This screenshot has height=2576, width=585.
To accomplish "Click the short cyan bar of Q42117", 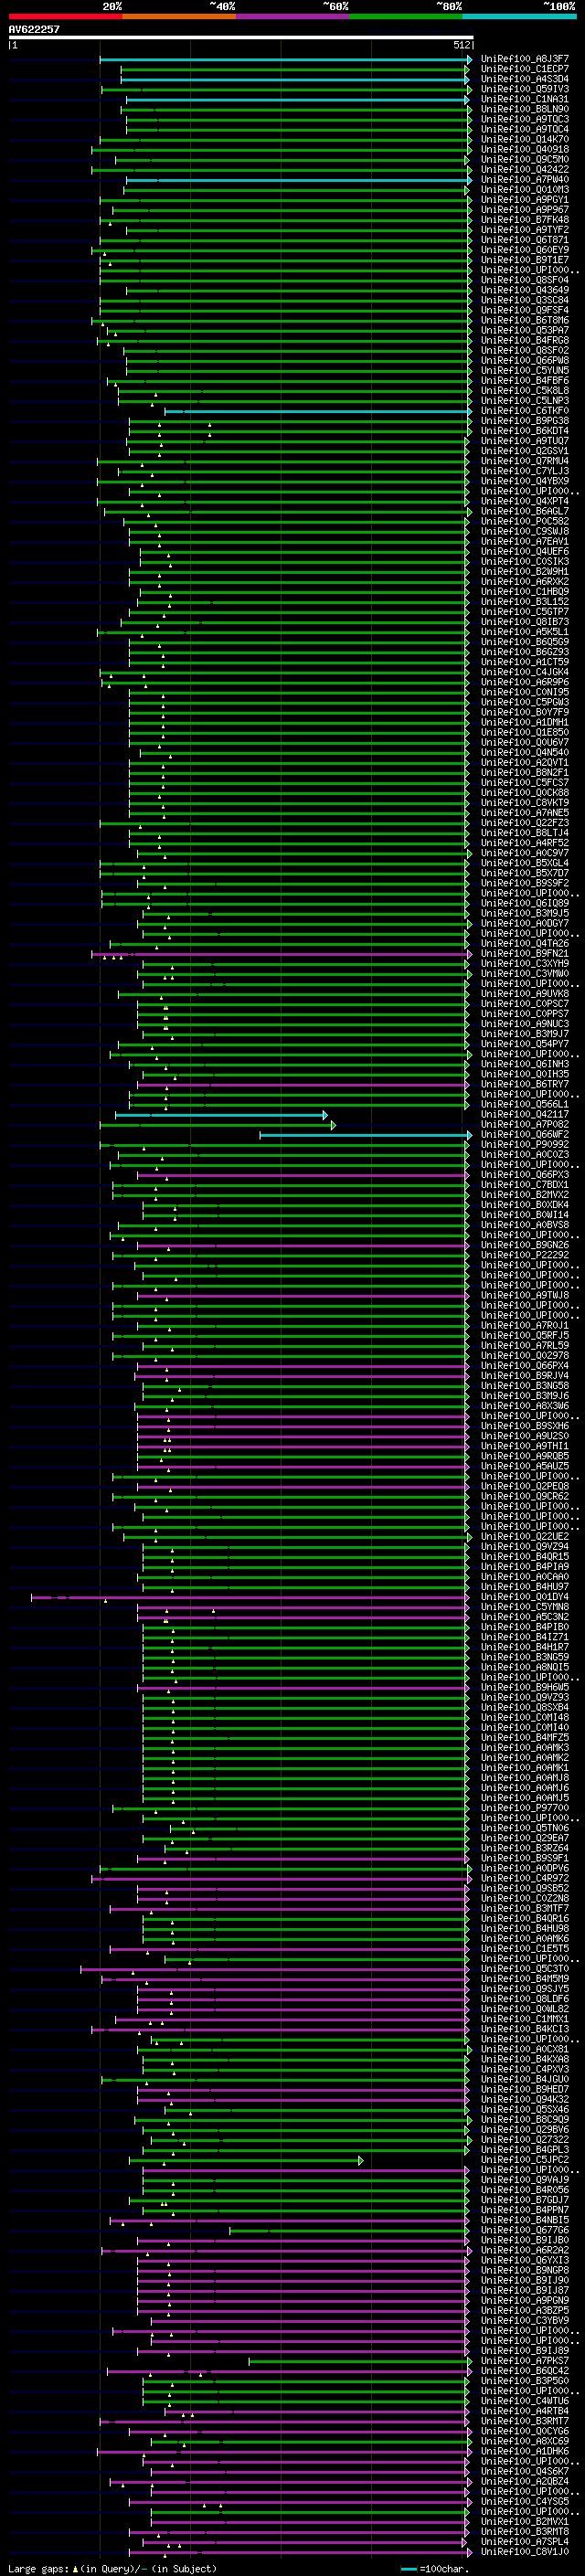I will pos(221,1115).
